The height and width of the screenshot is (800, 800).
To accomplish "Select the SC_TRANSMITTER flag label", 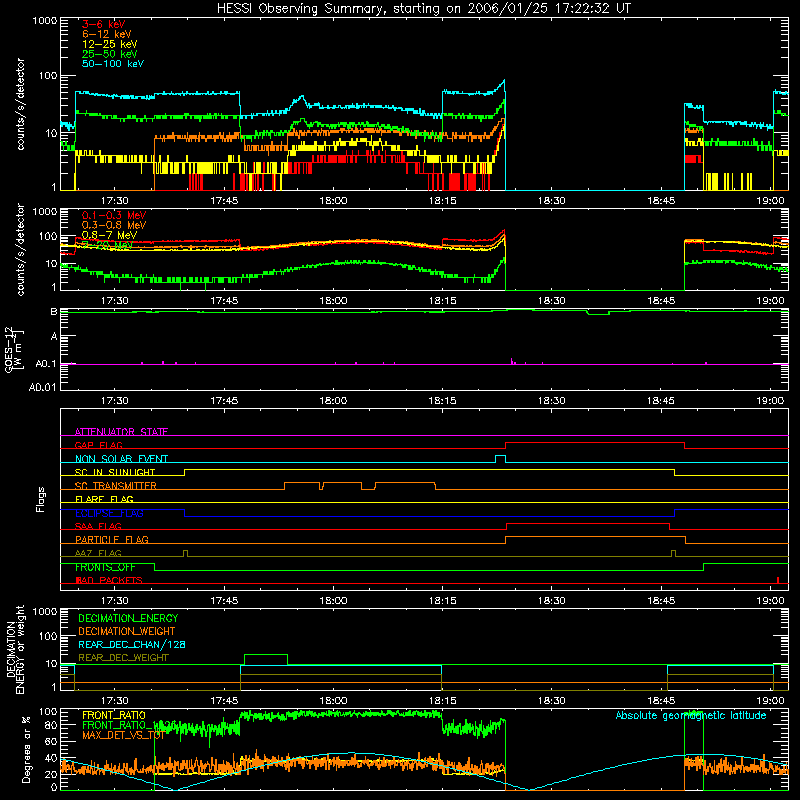I will click(116, 486).
